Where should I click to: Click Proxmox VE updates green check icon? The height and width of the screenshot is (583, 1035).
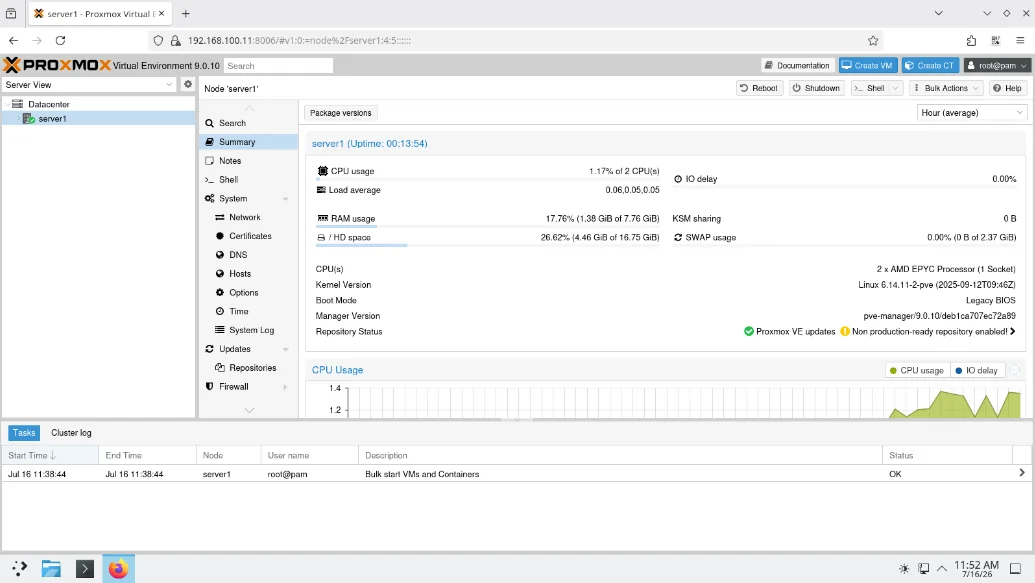coord(749,331)
